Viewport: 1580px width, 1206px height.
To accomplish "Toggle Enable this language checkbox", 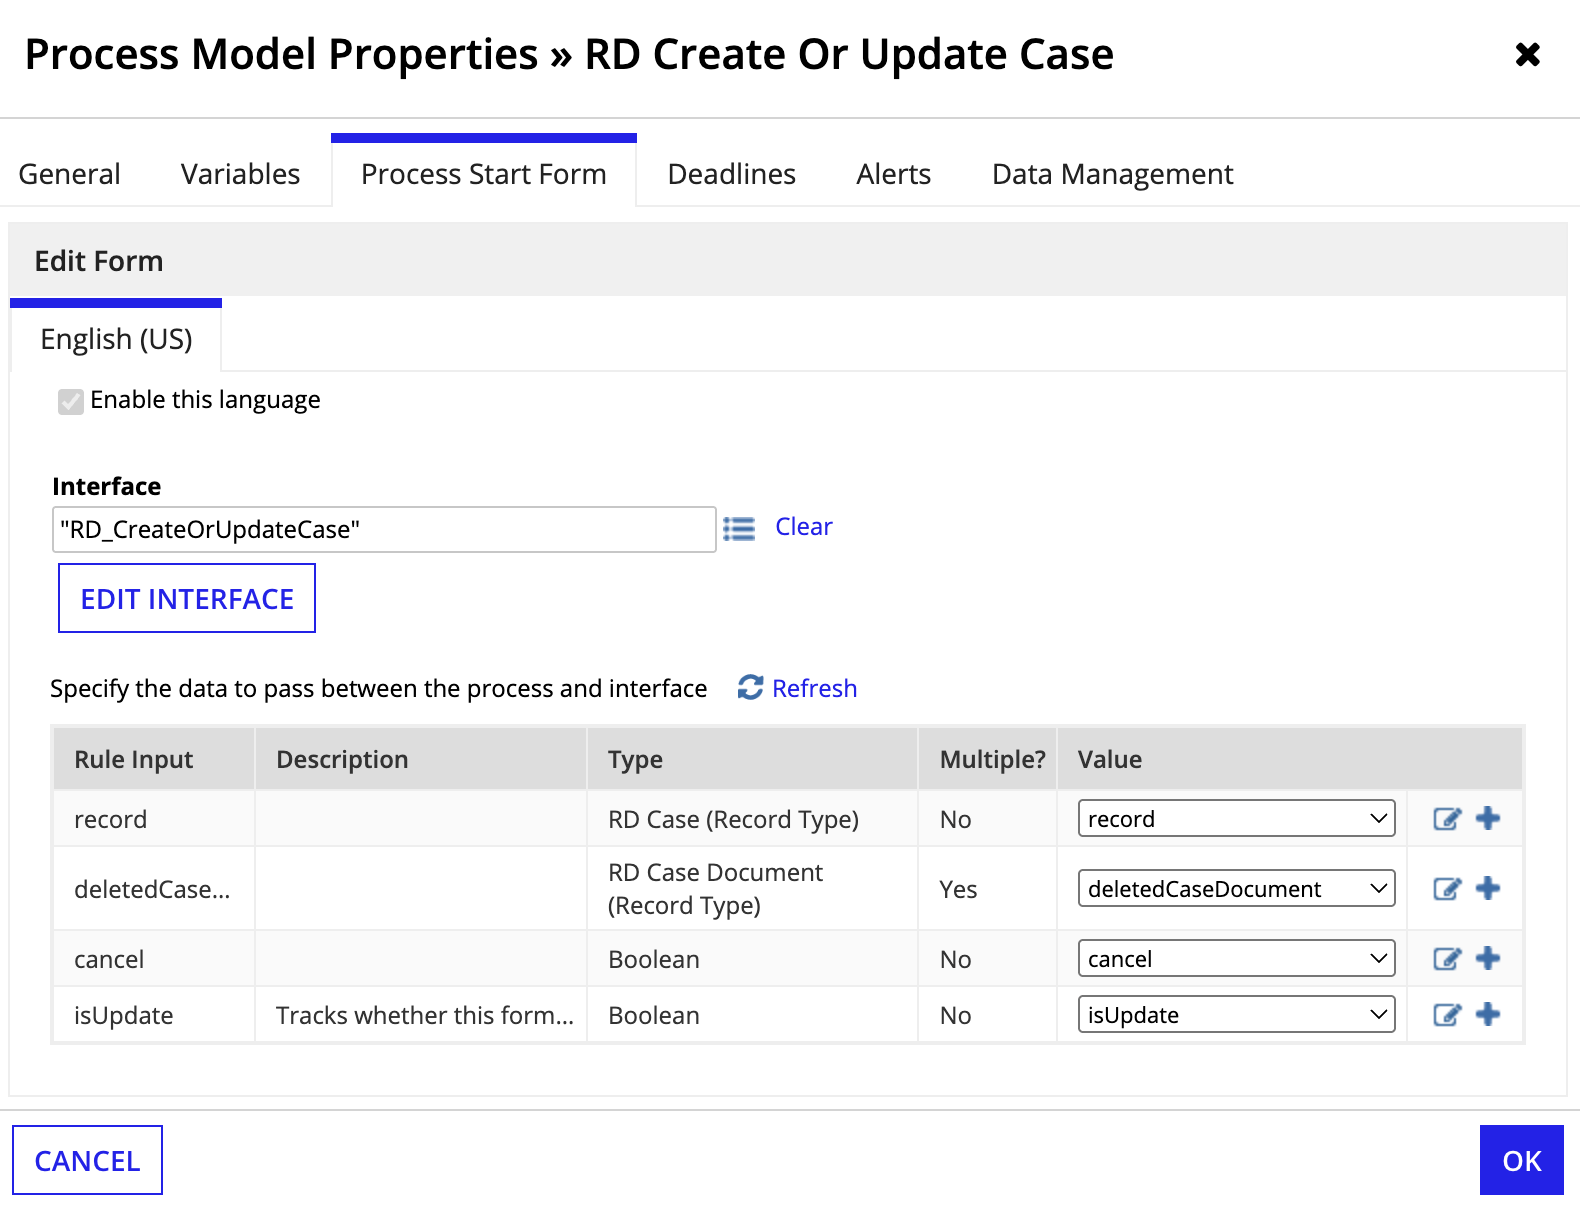I will 70,401.
